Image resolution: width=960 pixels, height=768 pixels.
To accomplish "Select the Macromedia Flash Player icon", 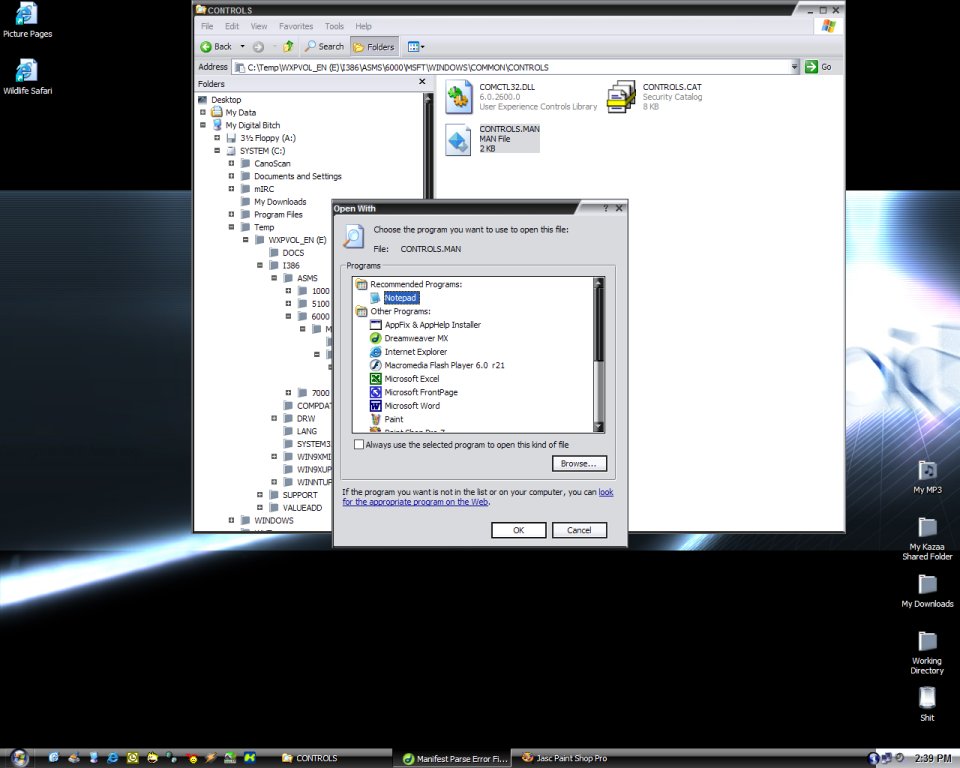I will [x=375, y=365].
